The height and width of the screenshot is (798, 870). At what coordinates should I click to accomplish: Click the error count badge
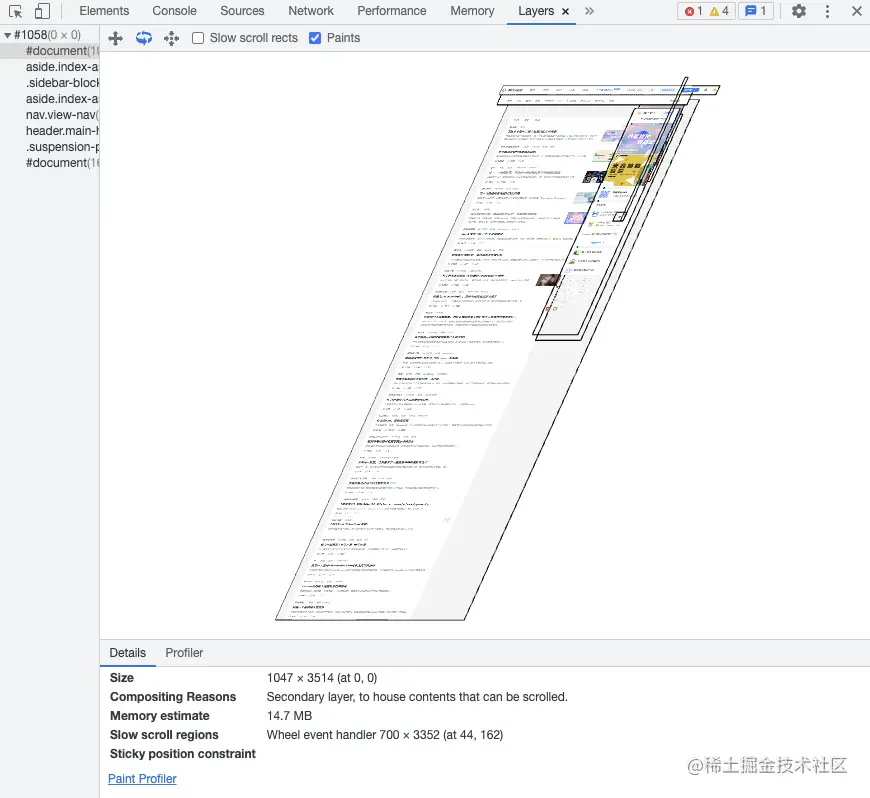tap(693, 11)
